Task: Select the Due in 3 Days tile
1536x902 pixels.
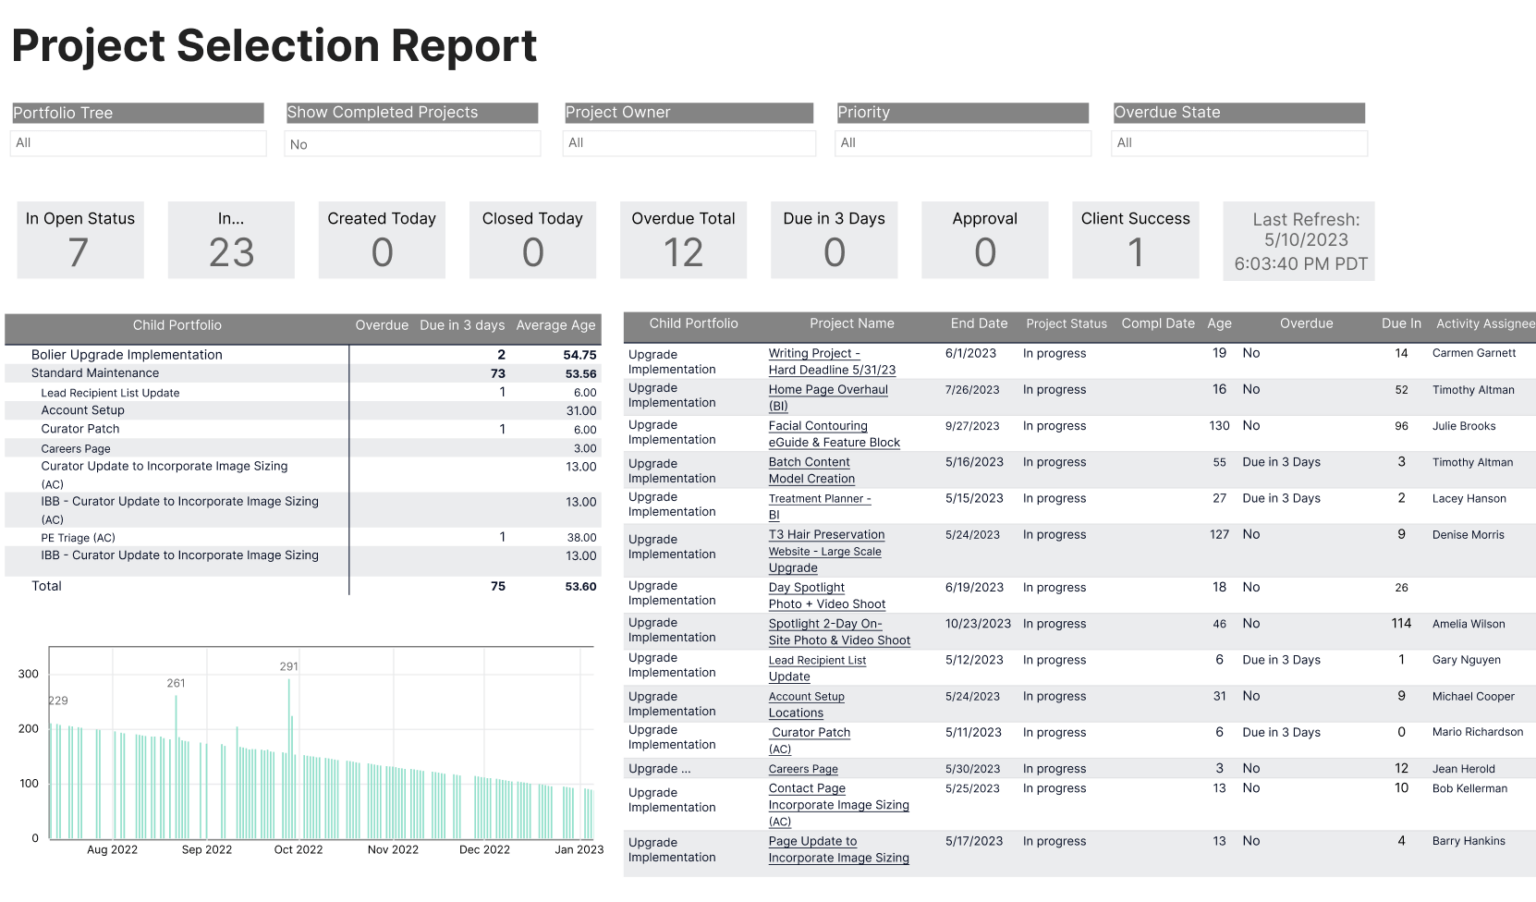Action: [834, 240]
